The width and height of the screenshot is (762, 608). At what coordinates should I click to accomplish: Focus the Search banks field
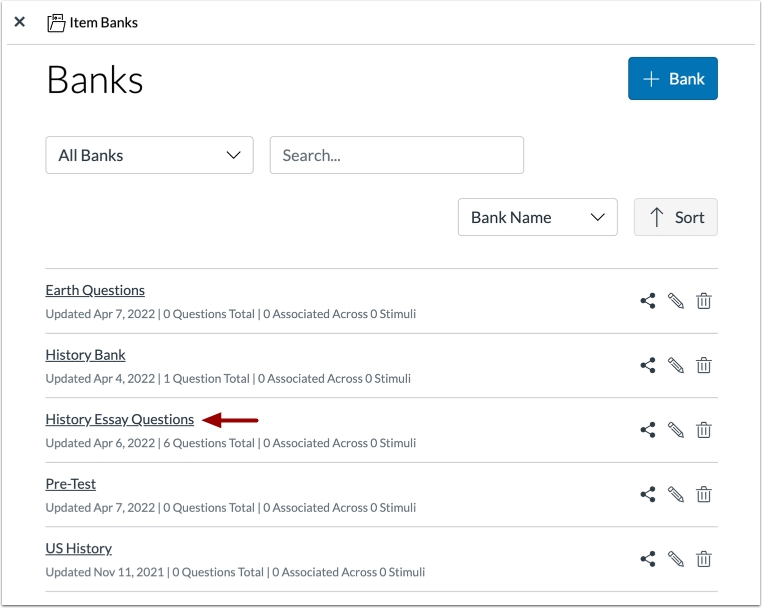[396, 155]
